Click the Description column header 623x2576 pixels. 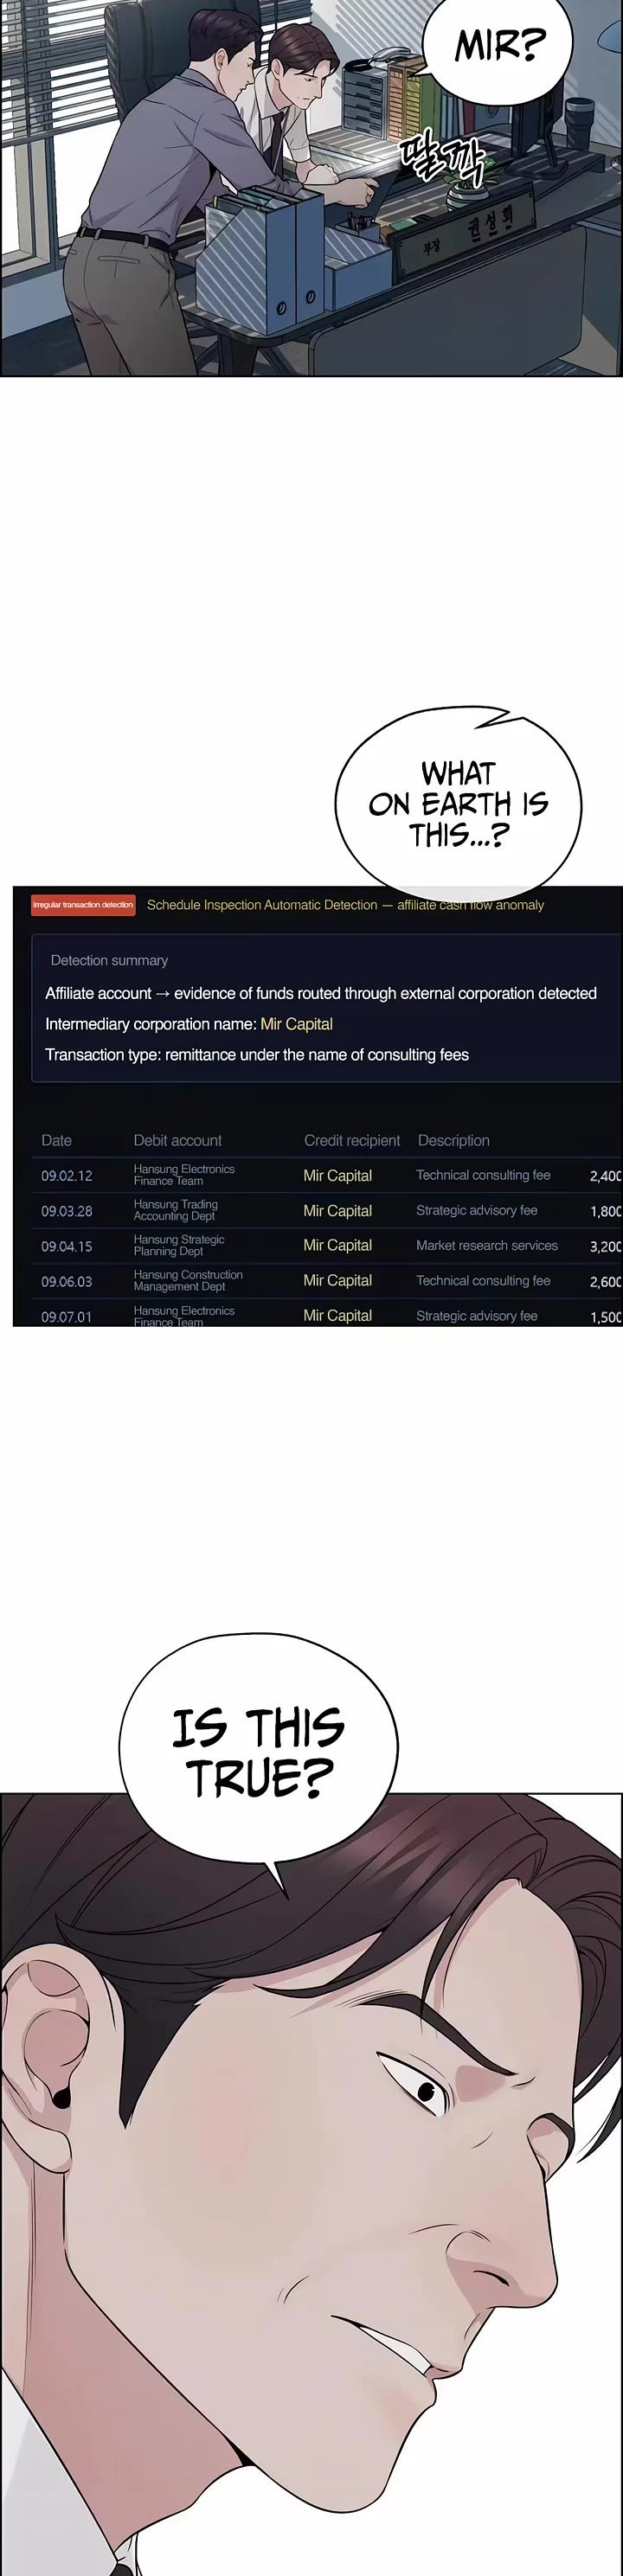454,1140
